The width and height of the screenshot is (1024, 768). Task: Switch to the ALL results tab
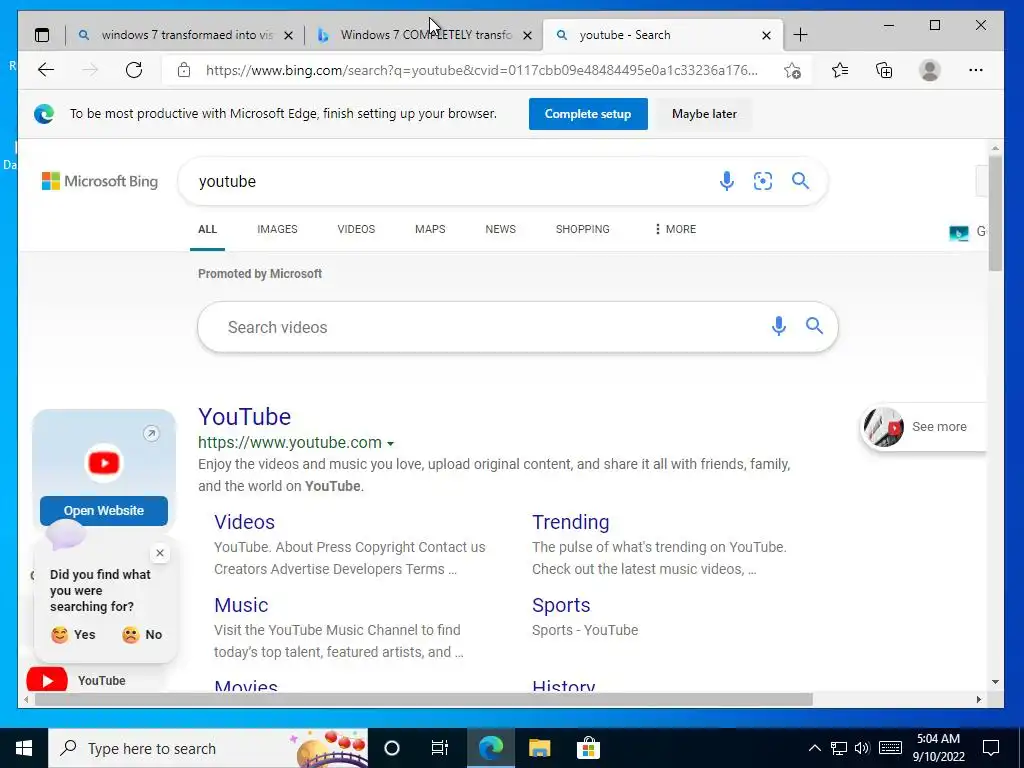pyautogui.click(x=207, y=229)
